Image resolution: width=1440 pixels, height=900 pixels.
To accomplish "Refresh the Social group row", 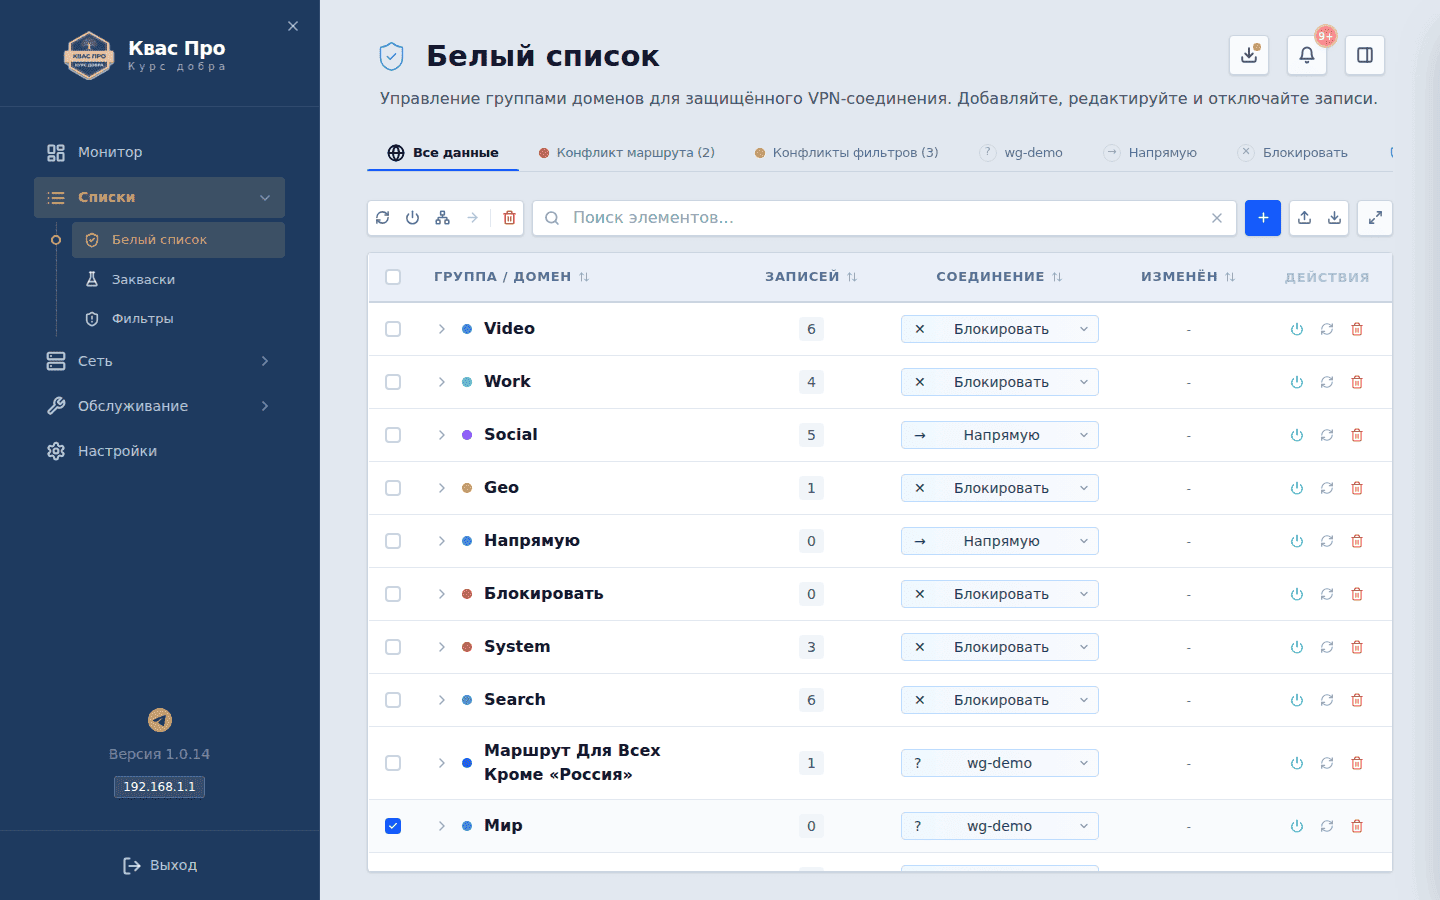I will pos(1327,435).
